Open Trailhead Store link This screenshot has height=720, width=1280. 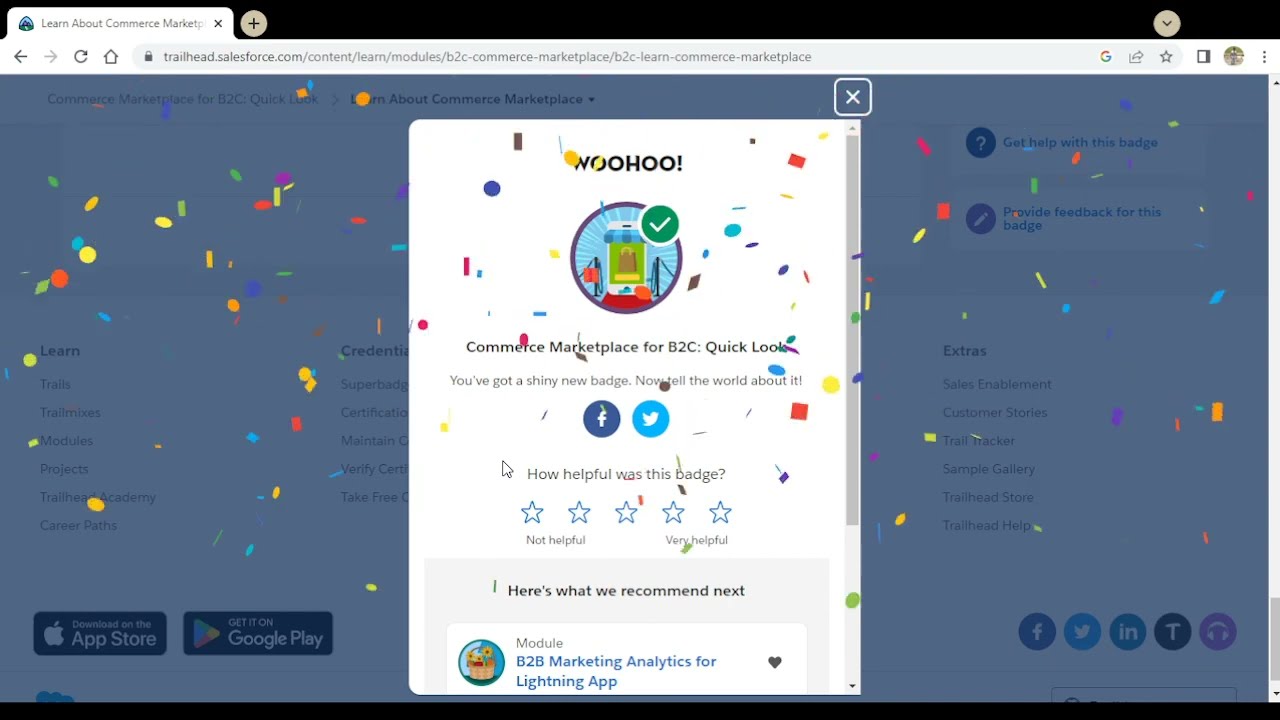point(988,497)
